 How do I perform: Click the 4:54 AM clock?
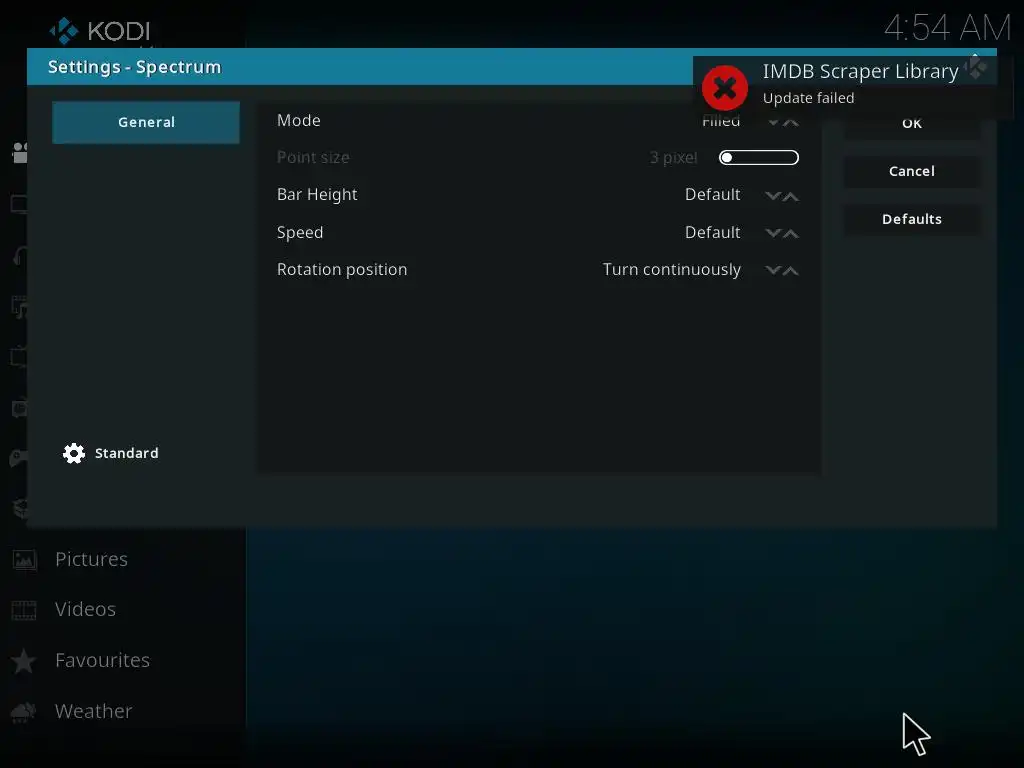click(x=948, y=28)
